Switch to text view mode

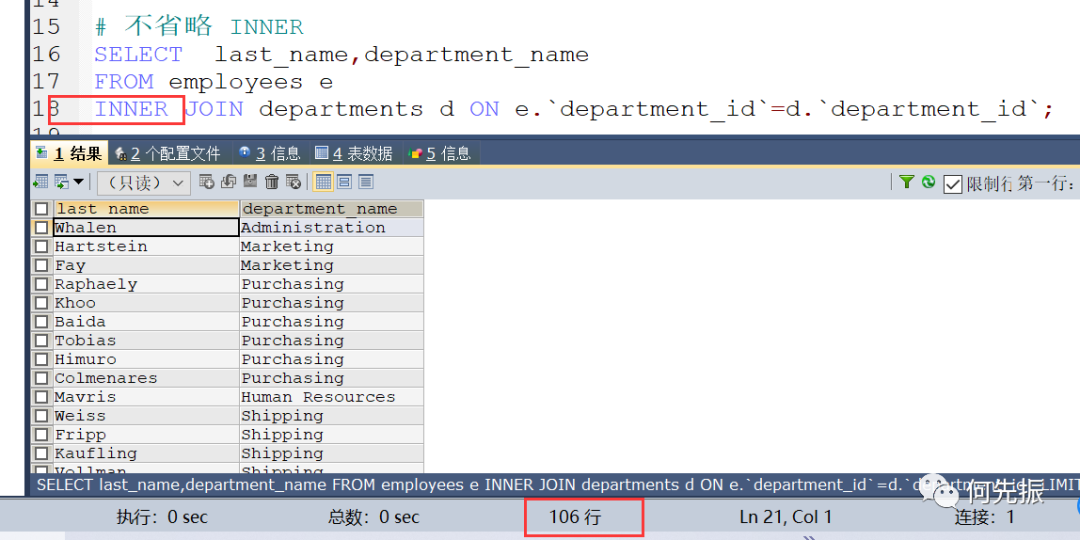click(x=366, y=182)
